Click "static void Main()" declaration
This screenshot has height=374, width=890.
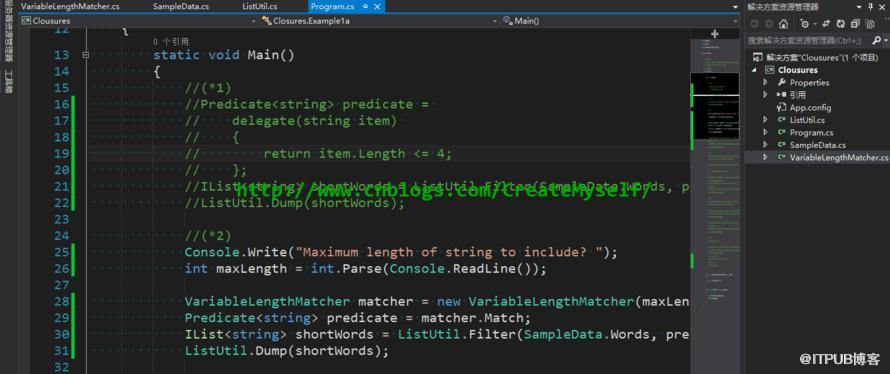pyautogui.click(x=224, y=55)
